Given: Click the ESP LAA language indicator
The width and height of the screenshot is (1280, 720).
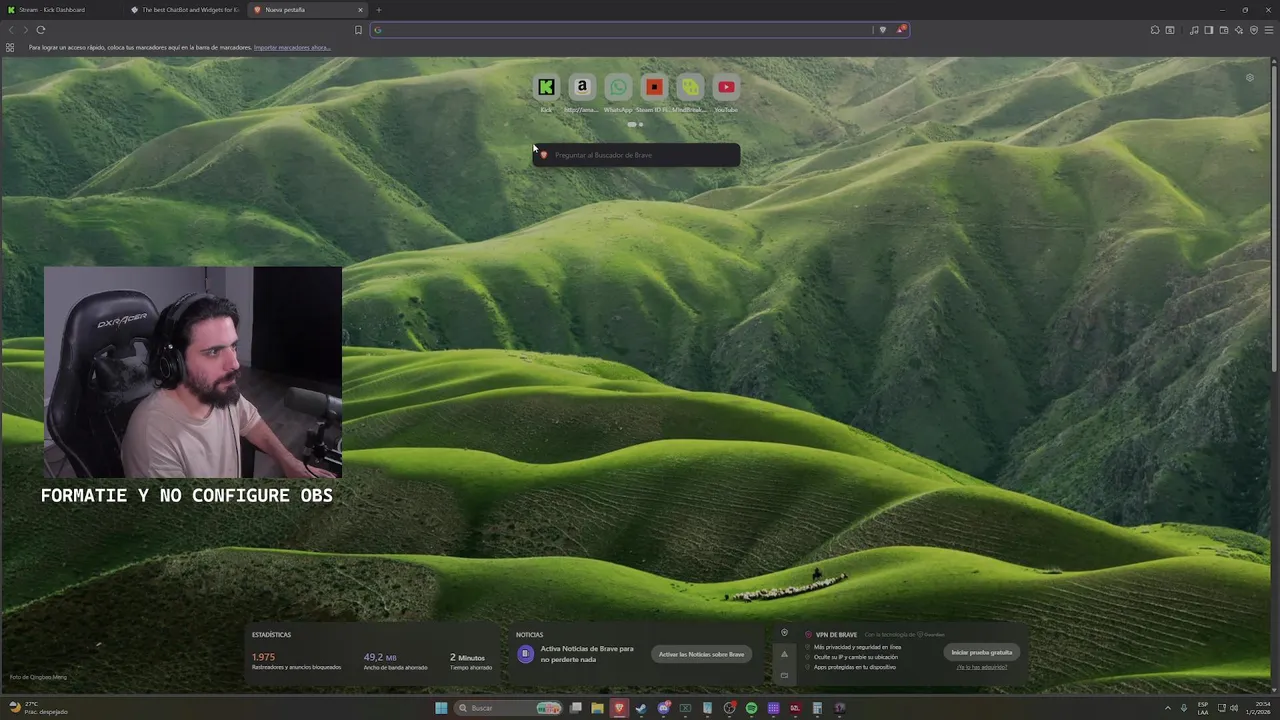Looking at the screenshot, I should [x=1203, y=708].
